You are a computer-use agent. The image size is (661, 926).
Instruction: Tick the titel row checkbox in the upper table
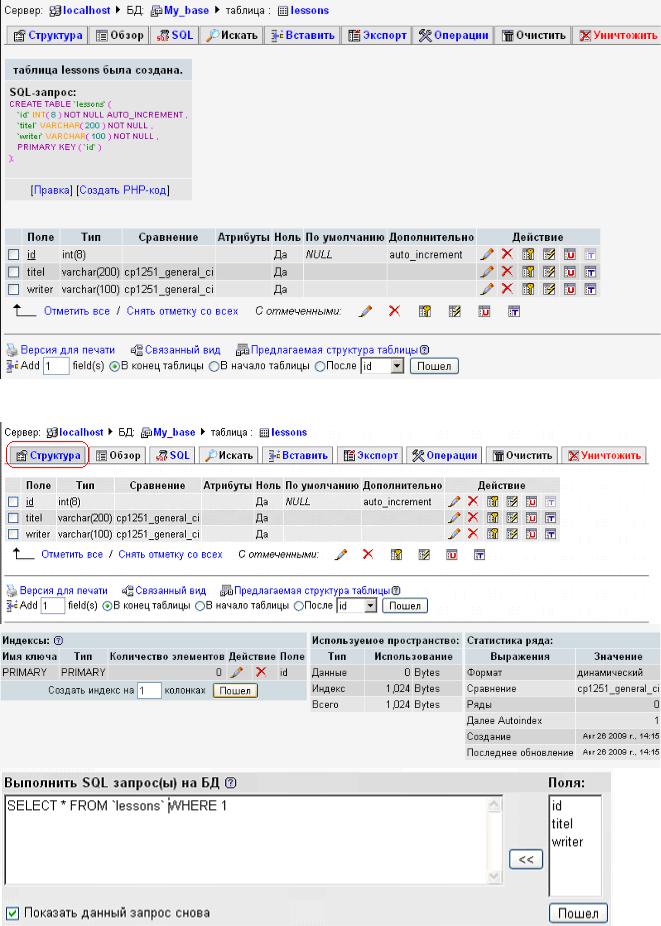click(14, 272)
